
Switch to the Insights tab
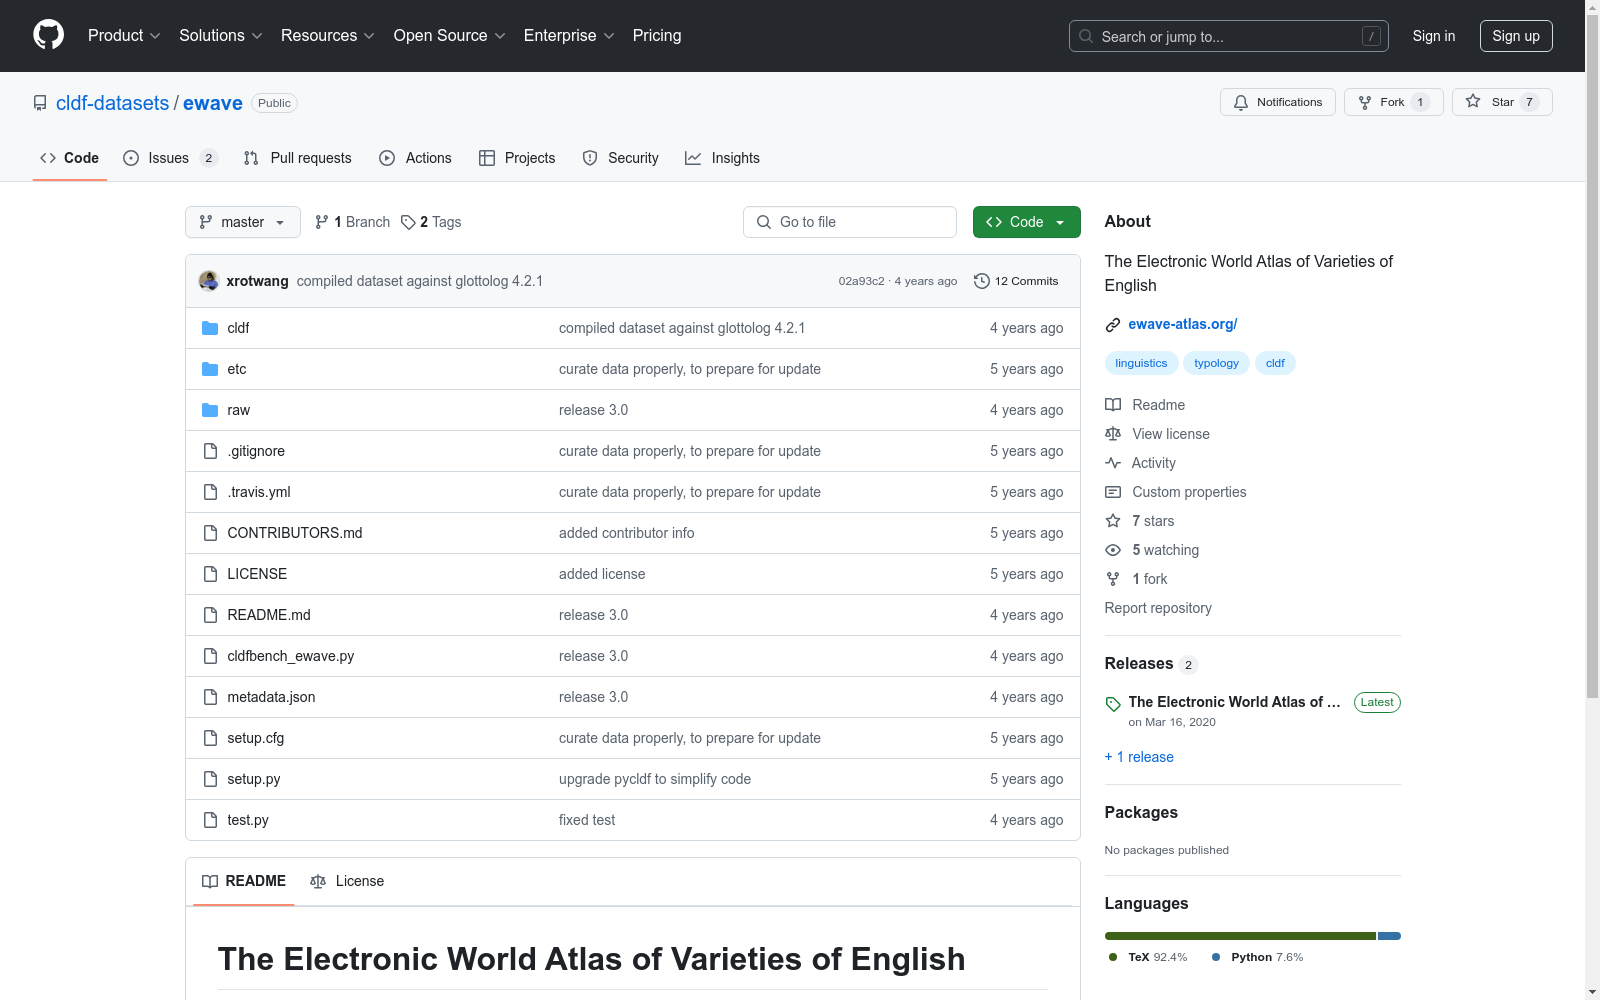tap(722, 158)
